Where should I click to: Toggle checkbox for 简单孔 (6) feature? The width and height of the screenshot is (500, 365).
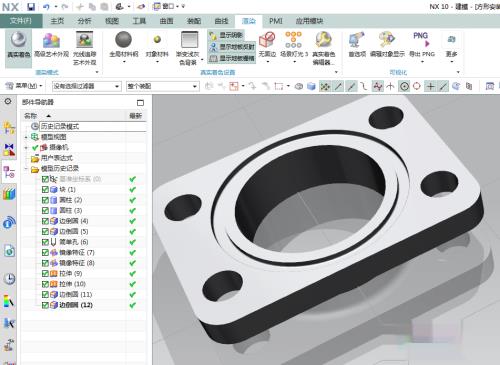click(x=45, y=242)
